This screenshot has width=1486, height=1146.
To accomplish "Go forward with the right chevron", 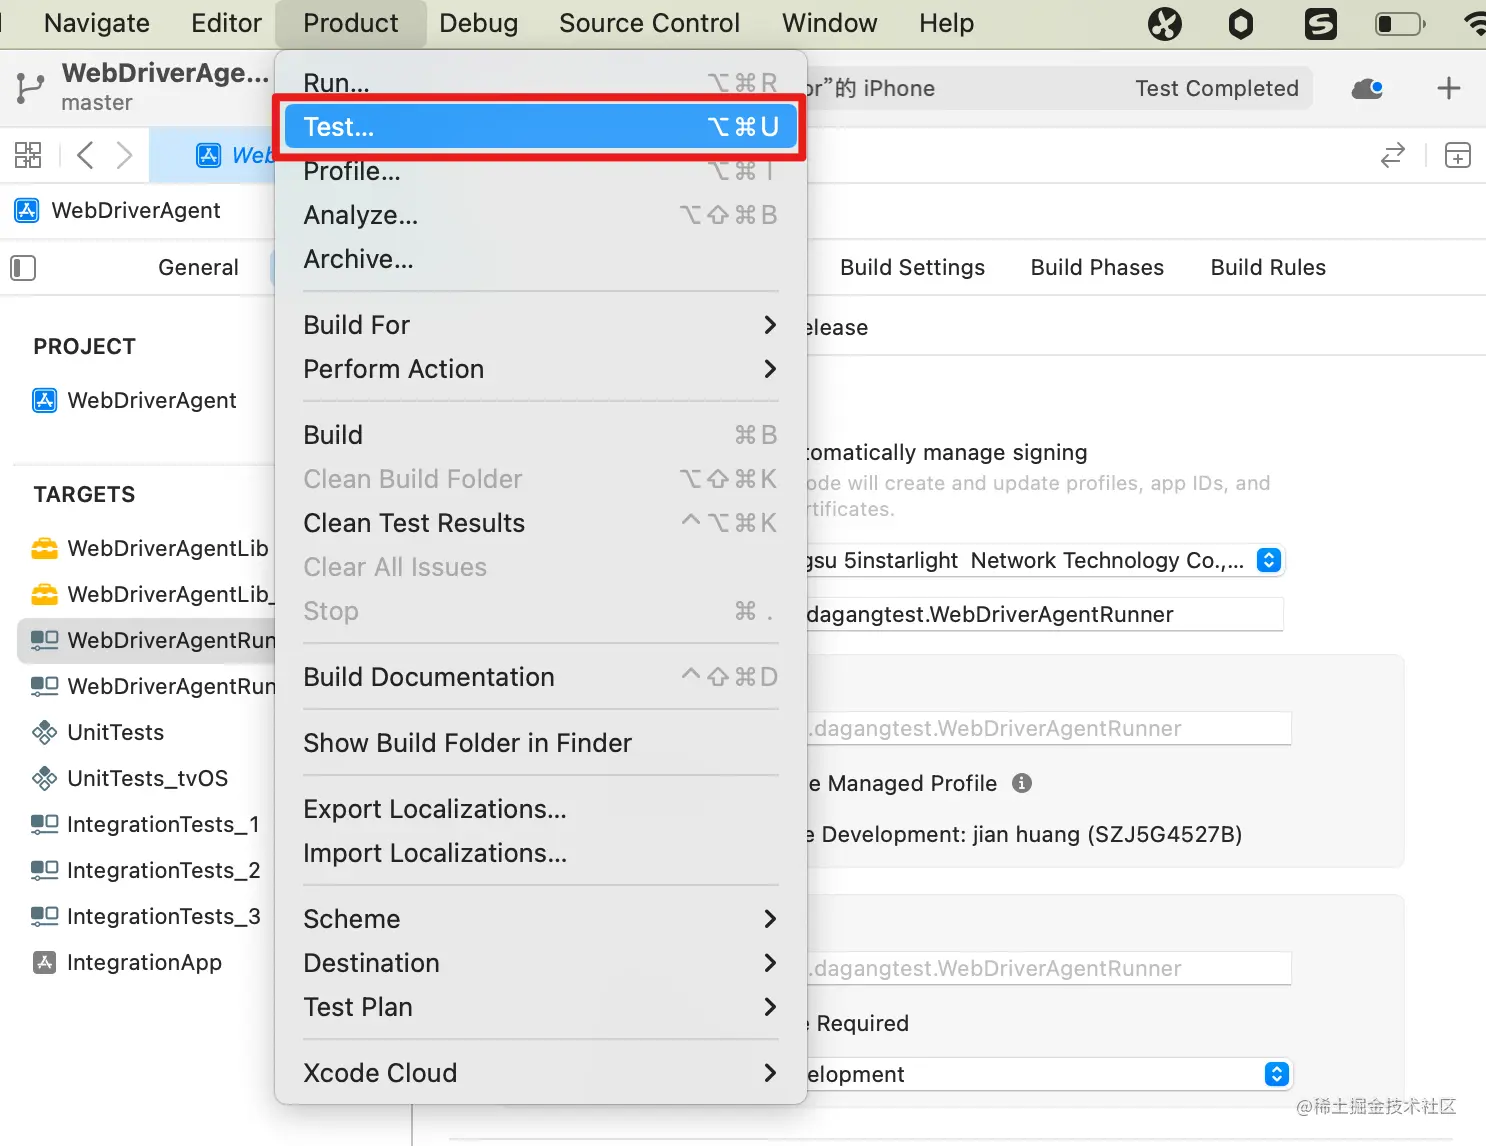I will coord(124,155).
